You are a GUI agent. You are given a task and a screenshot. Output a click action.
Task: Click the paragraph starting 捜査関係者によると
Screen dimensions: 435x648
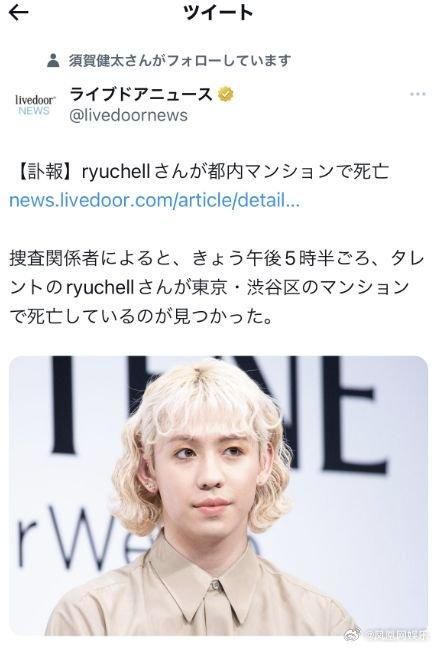tap(216, 288)
